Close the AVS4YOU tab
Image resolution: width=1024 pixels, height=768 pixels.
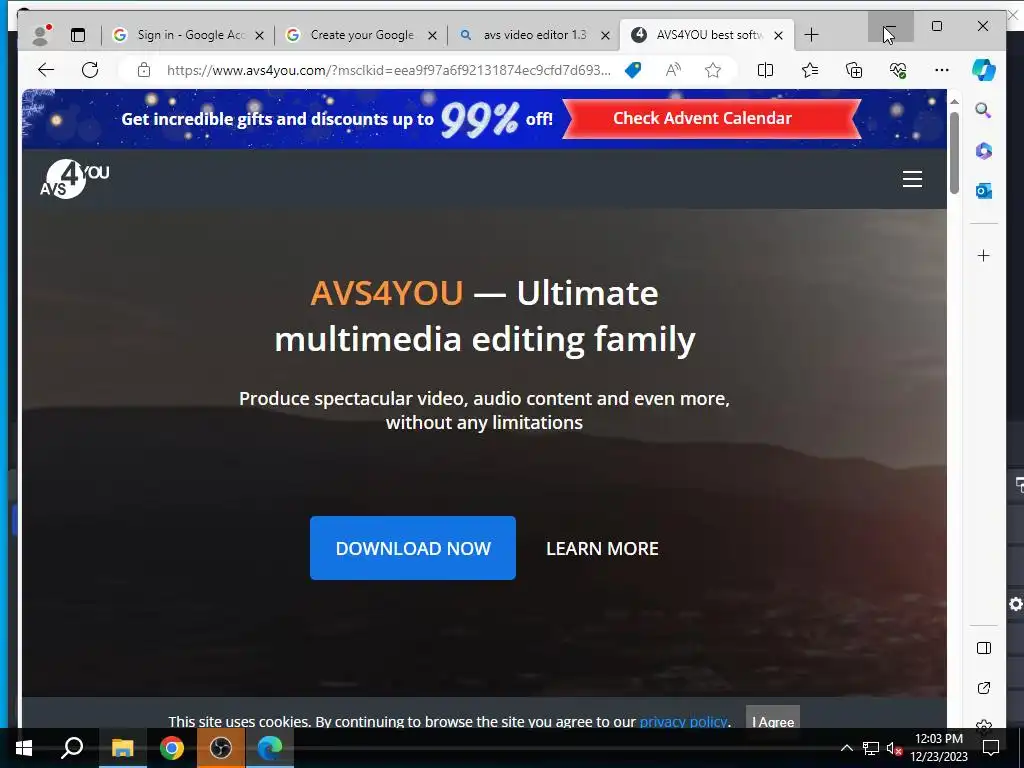click(x=778, y=35)
